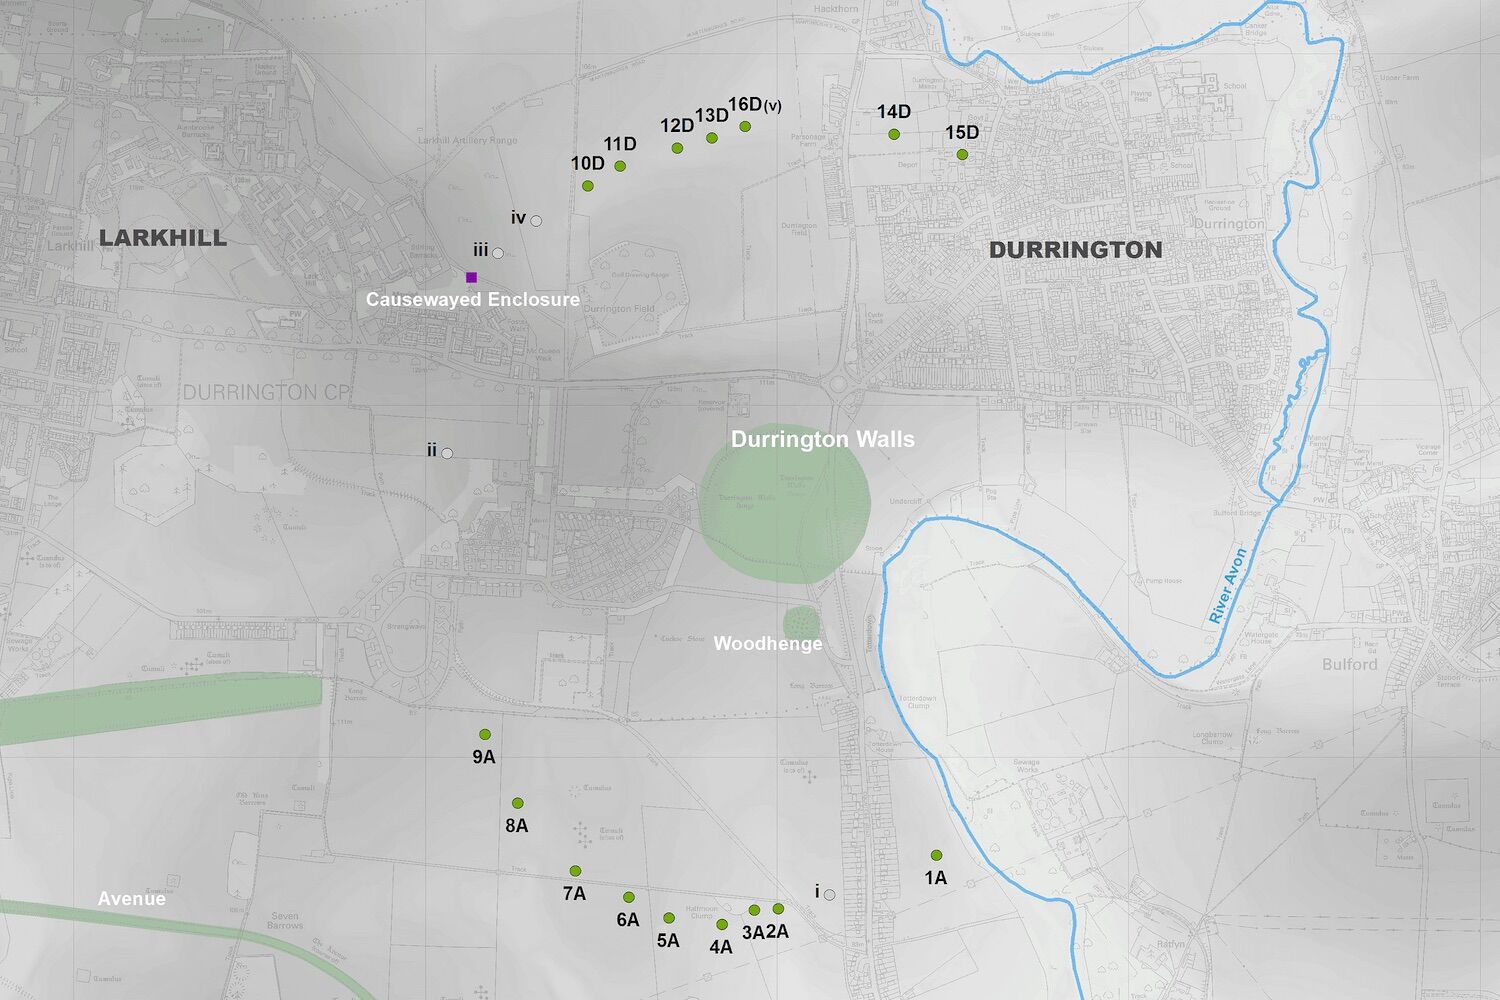Select the green dot for 5A

click(x=669, y=918)
